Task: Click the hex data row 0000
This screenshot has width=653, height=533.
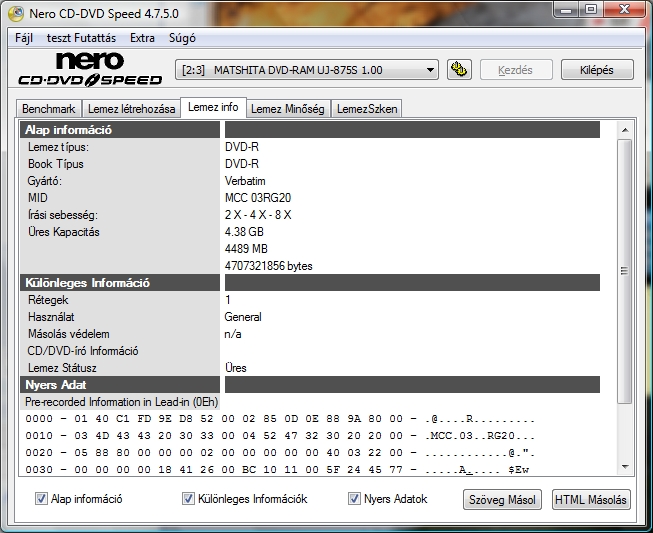Action: [x=280, y=419]
